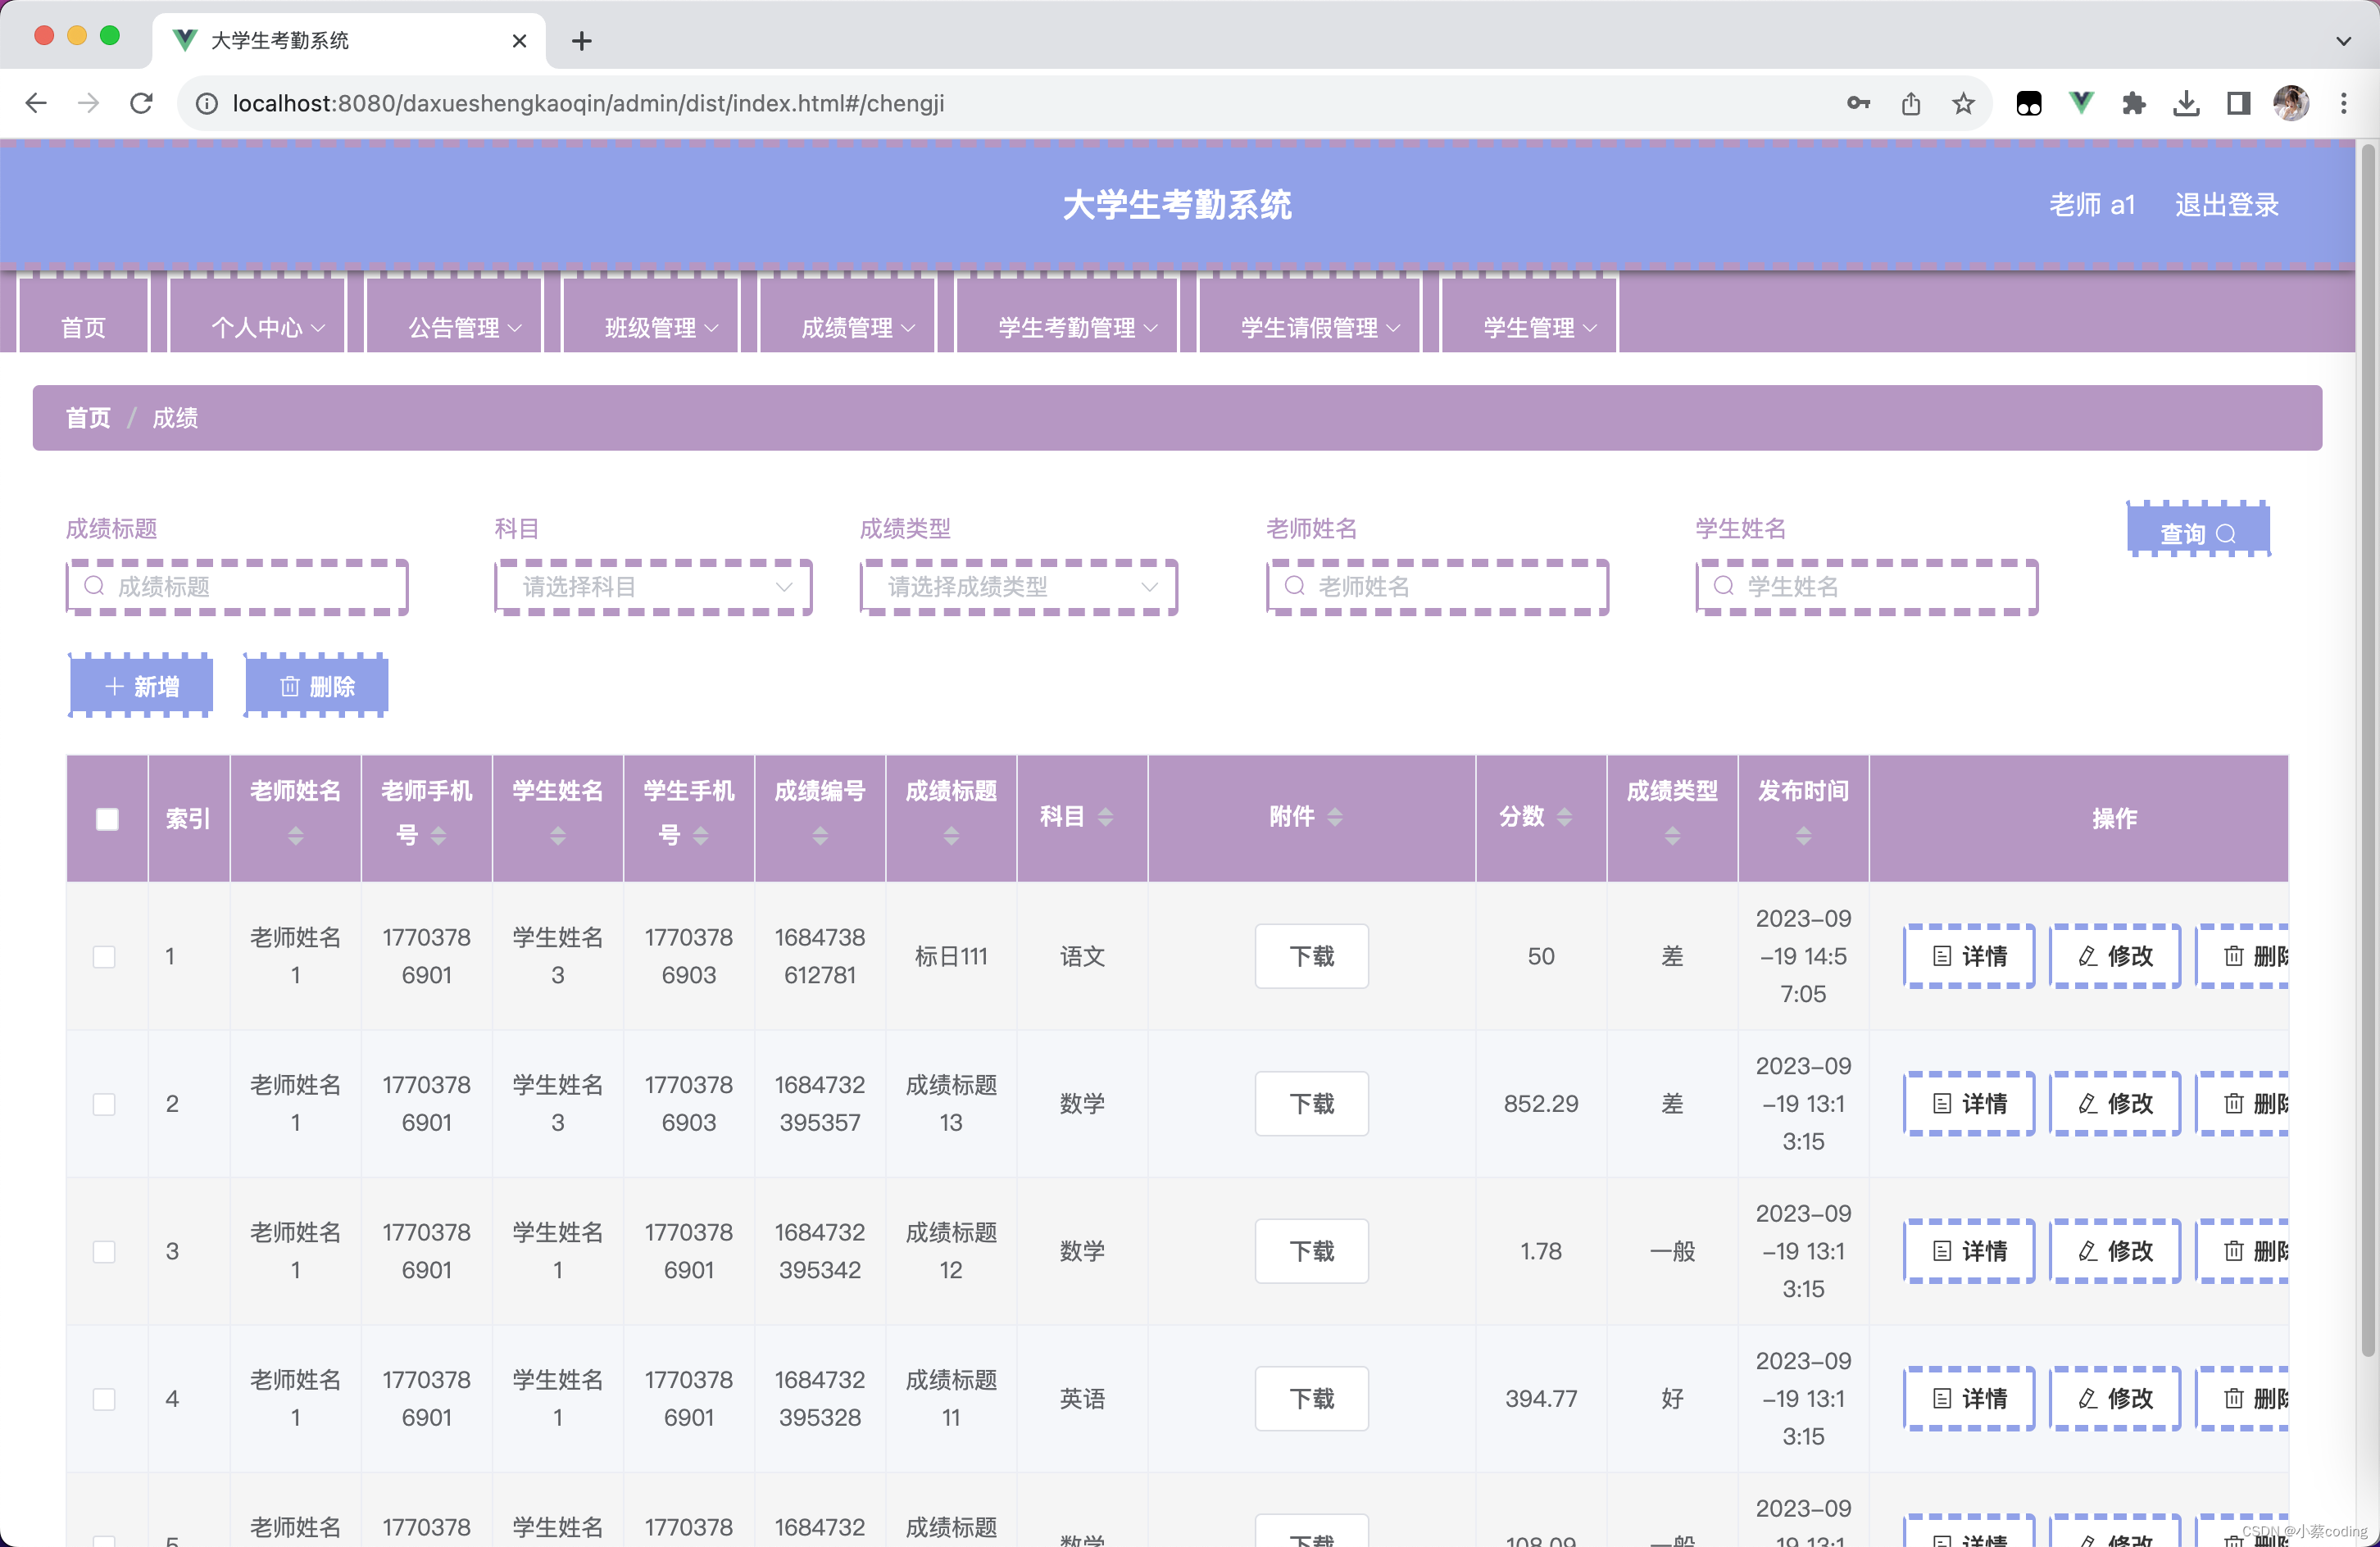Check the row 2 checkbox
2380x1547 pixels.
pos(104,1104)
